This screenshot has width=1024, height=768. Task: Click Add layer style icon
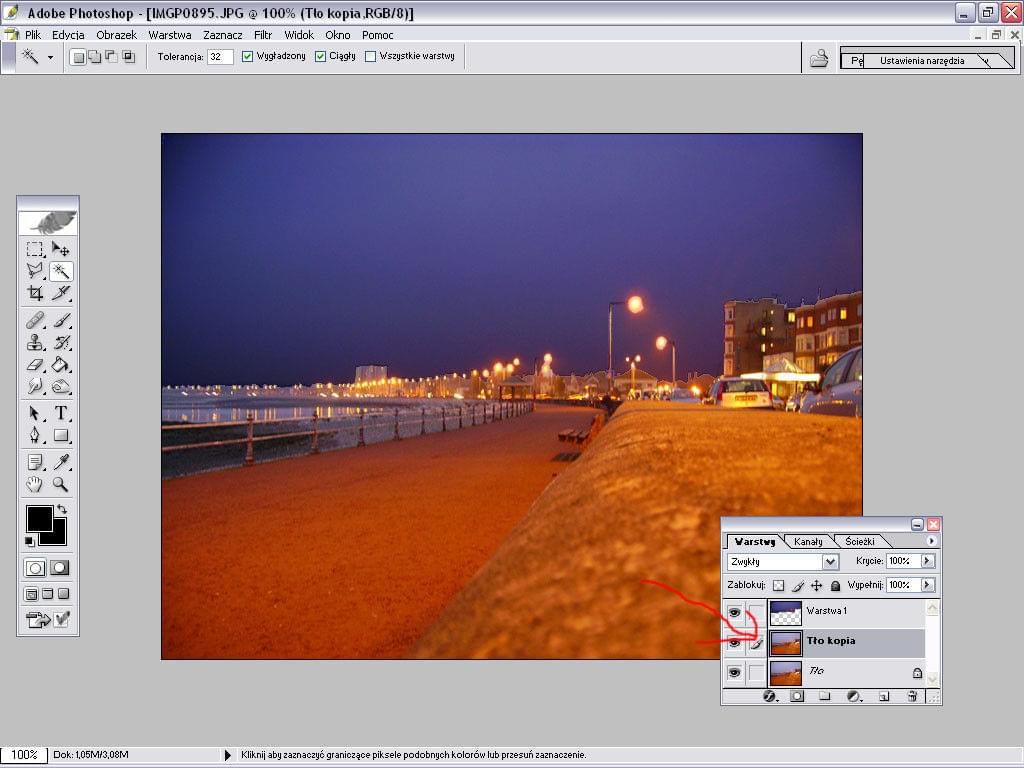coord(769,697)
